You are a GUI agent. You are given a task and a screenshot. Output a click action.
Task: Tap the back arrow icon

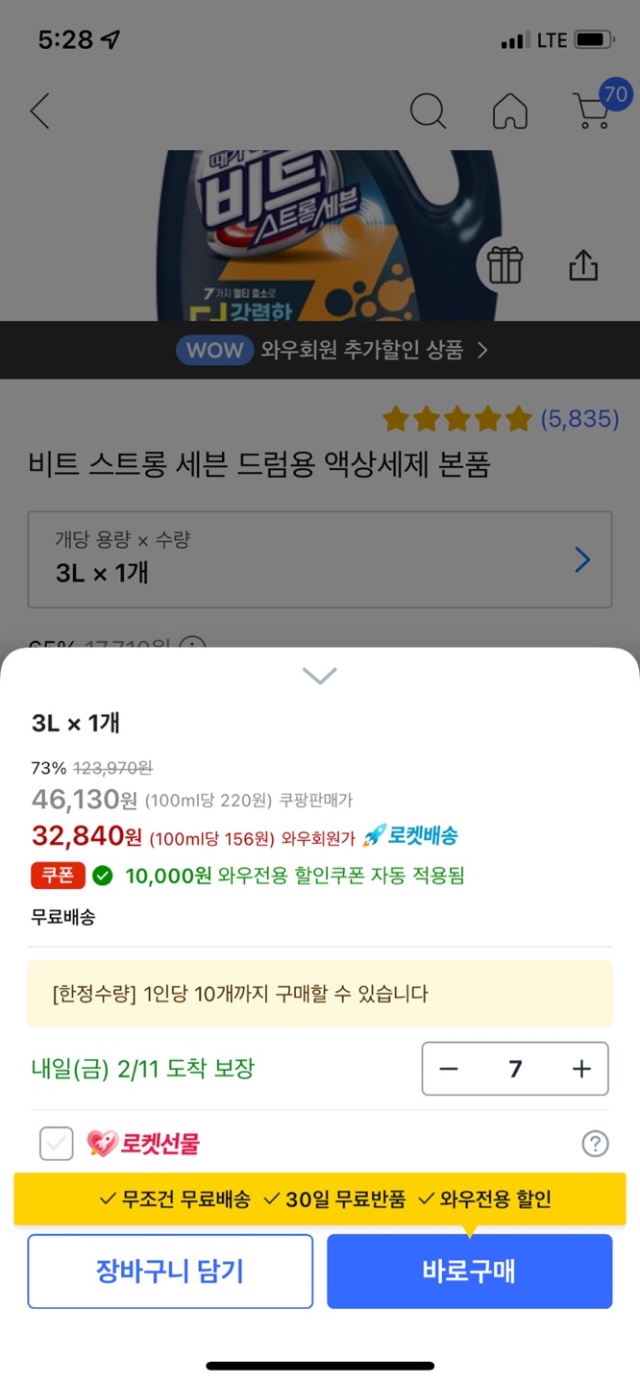(40, 111)
